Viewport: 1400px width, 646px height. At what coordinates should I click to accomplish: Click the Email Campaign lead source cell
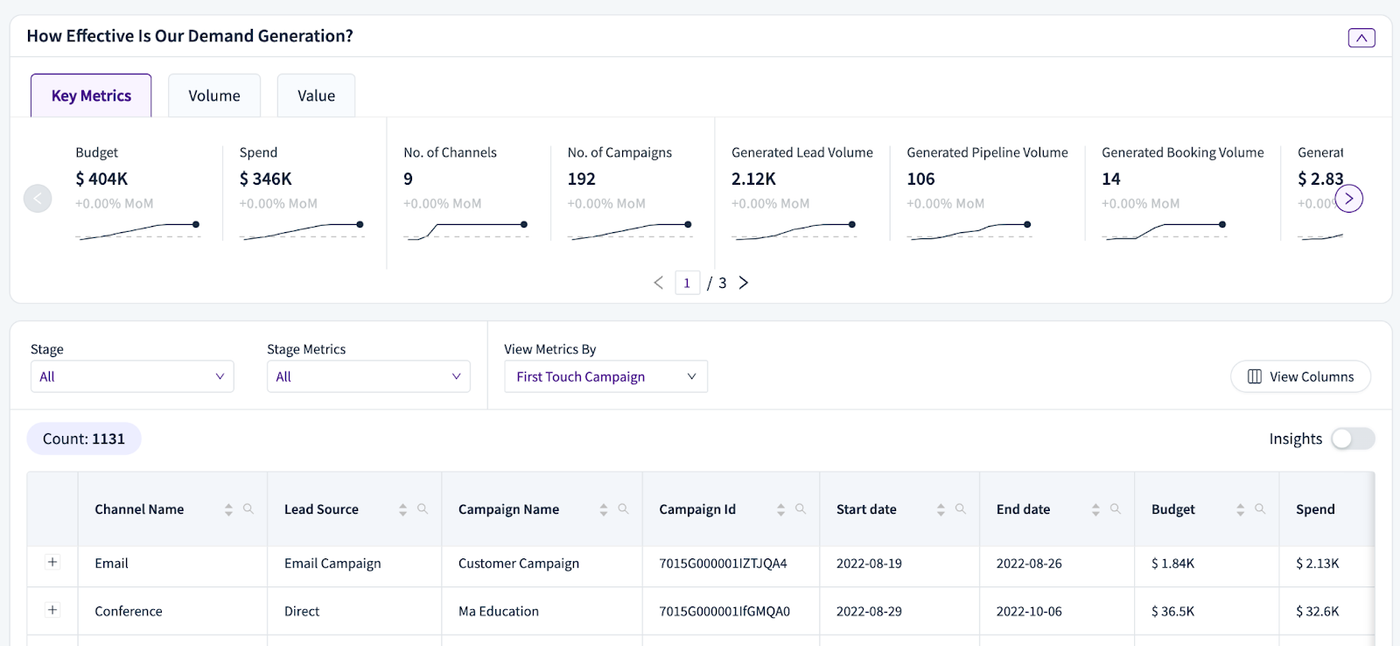click(354, 563)
